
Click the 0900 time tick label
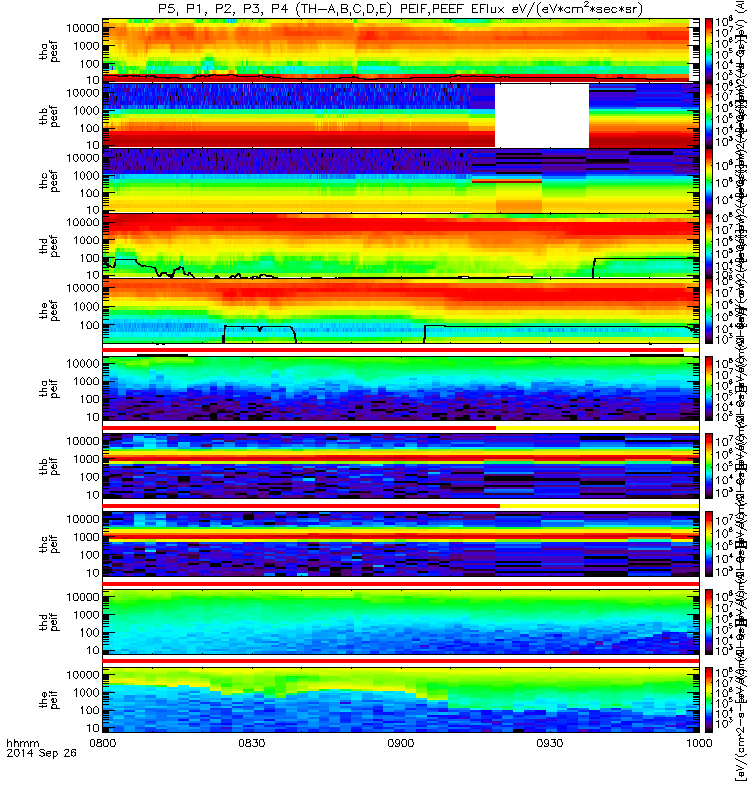point(401,743)
